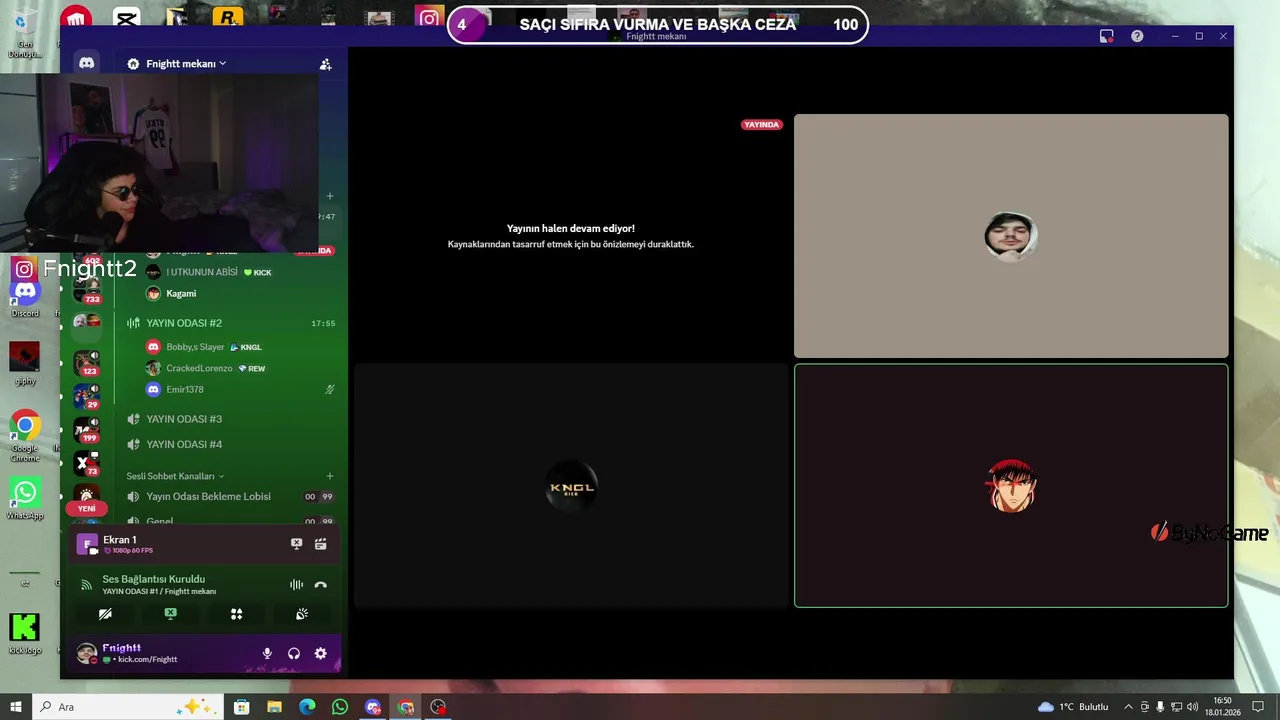Click the YAYINDA live badge

761,125
